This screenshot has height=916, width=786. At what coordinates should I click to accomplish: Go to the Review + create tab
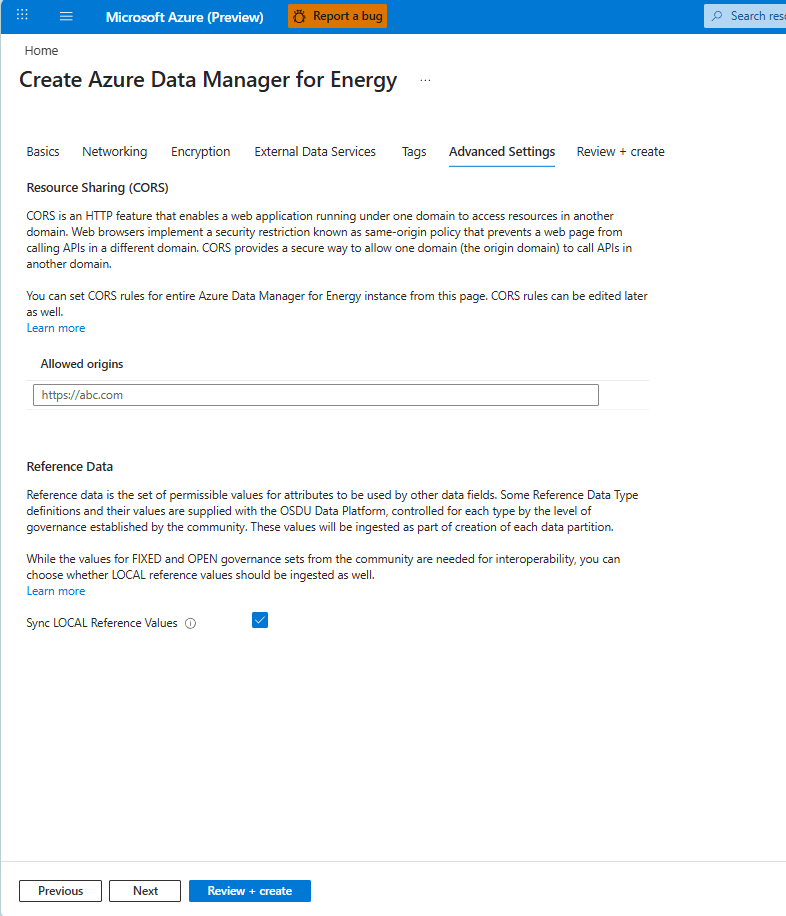pos(620,151)
